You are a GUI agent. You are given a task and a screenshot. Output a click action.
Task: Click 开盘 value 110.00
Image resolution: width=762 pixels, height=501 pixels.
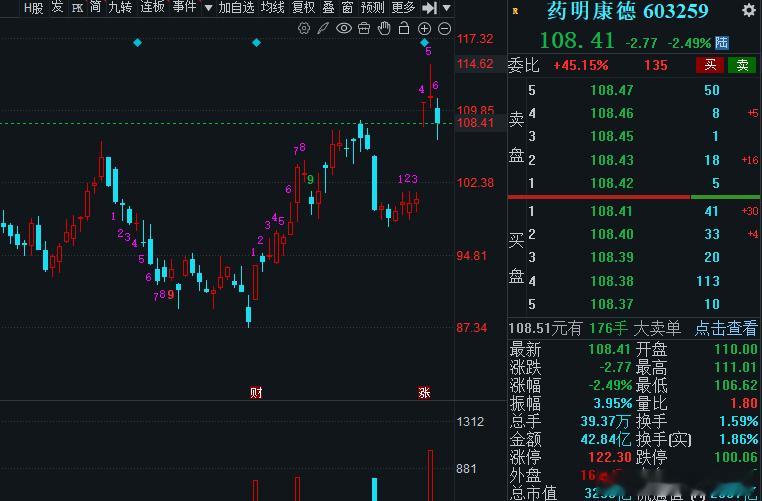(736, 349)
